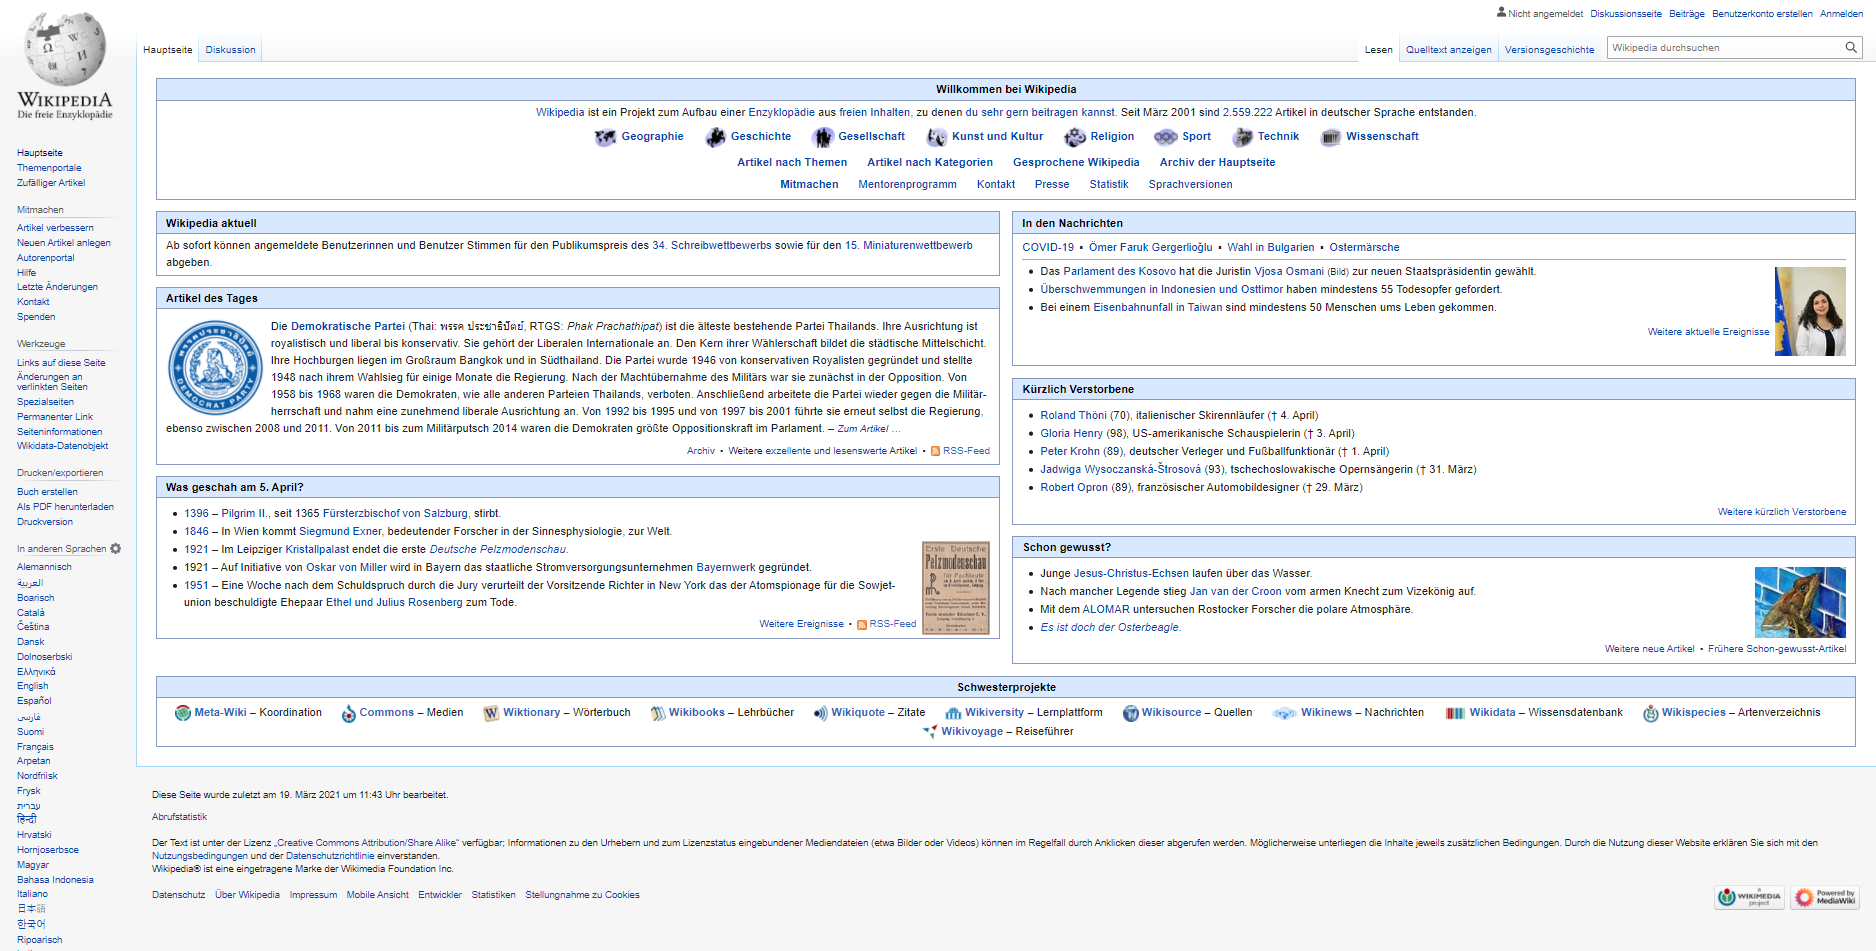Click the Wissenschaft portal icon
The image size is (1876, 951).
(x=1331, y=137)
